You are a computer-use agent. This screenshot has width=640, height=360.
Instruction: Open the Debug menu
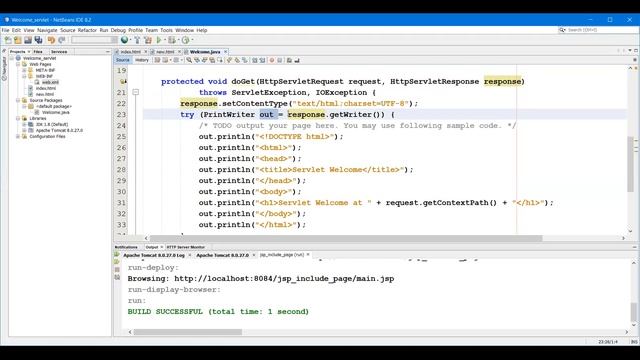118,30
